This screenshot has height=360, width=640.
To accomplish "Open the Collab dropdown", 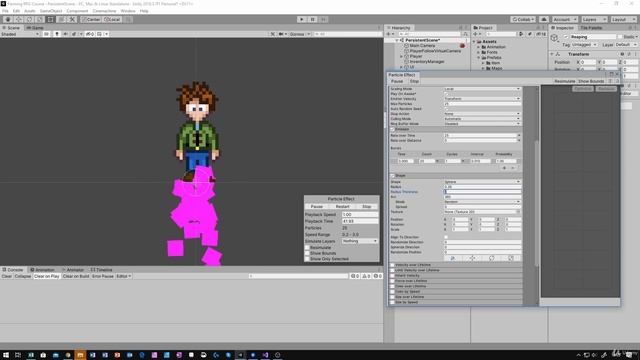I will coord(523,19).
